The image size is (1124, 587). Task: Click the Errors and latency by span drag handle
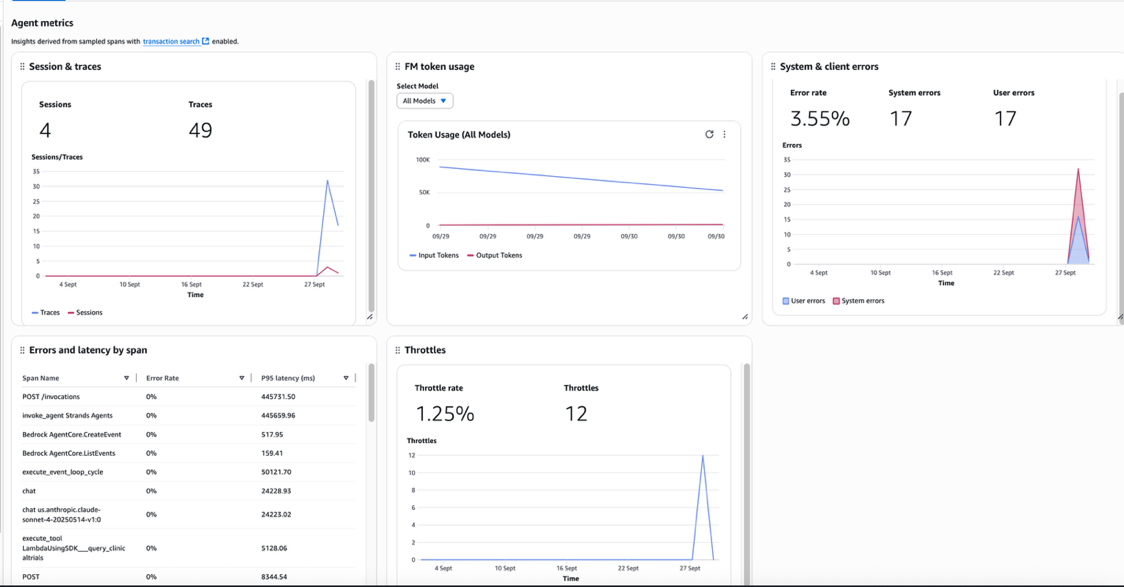coord(22,350)
